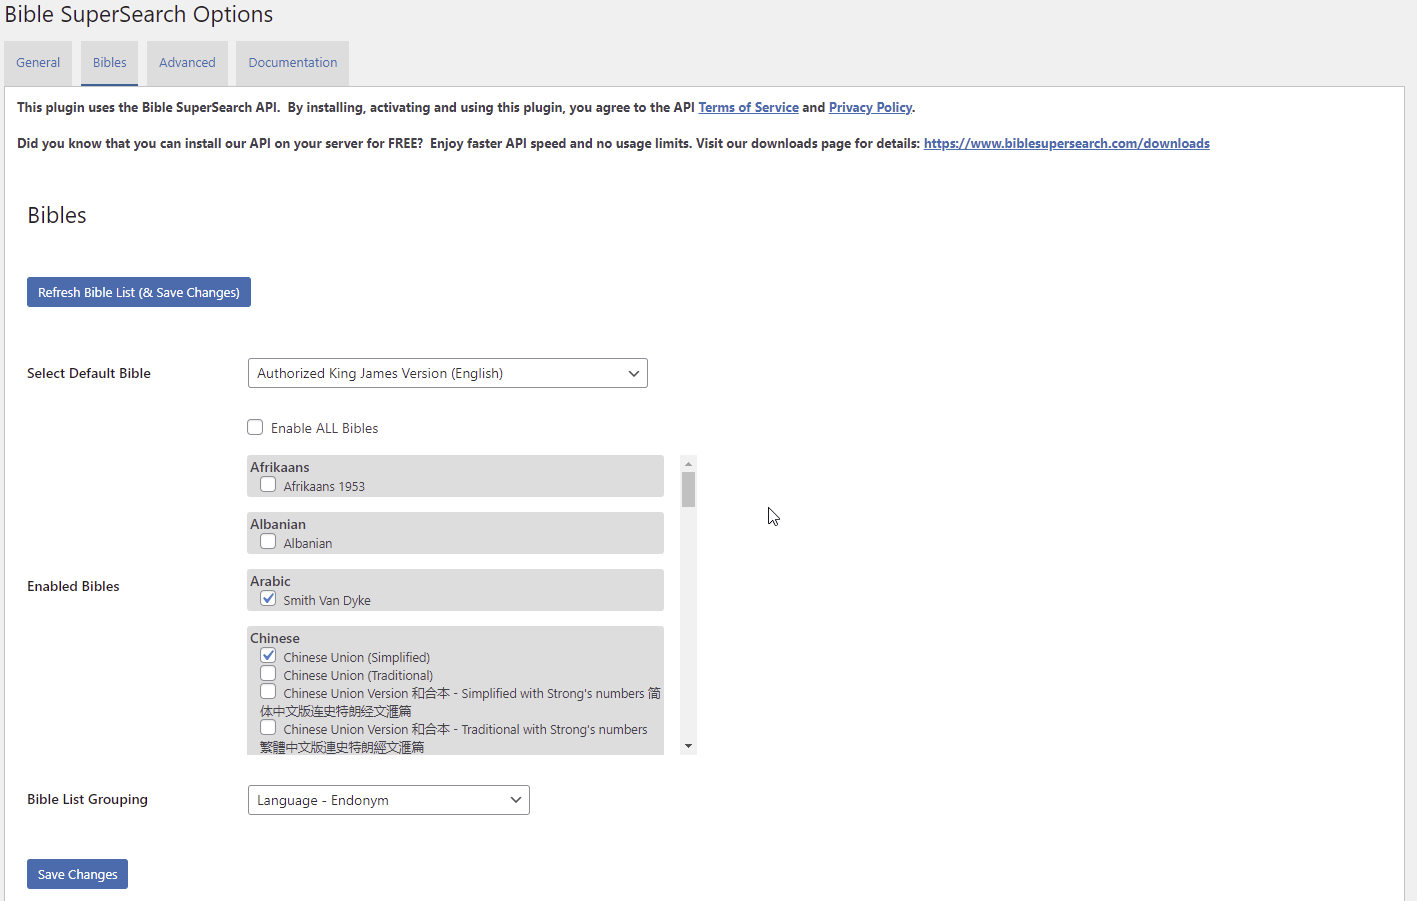
Task: Uncheck the Smith Van Dyke Bible
Action: (x=268, y=598)
